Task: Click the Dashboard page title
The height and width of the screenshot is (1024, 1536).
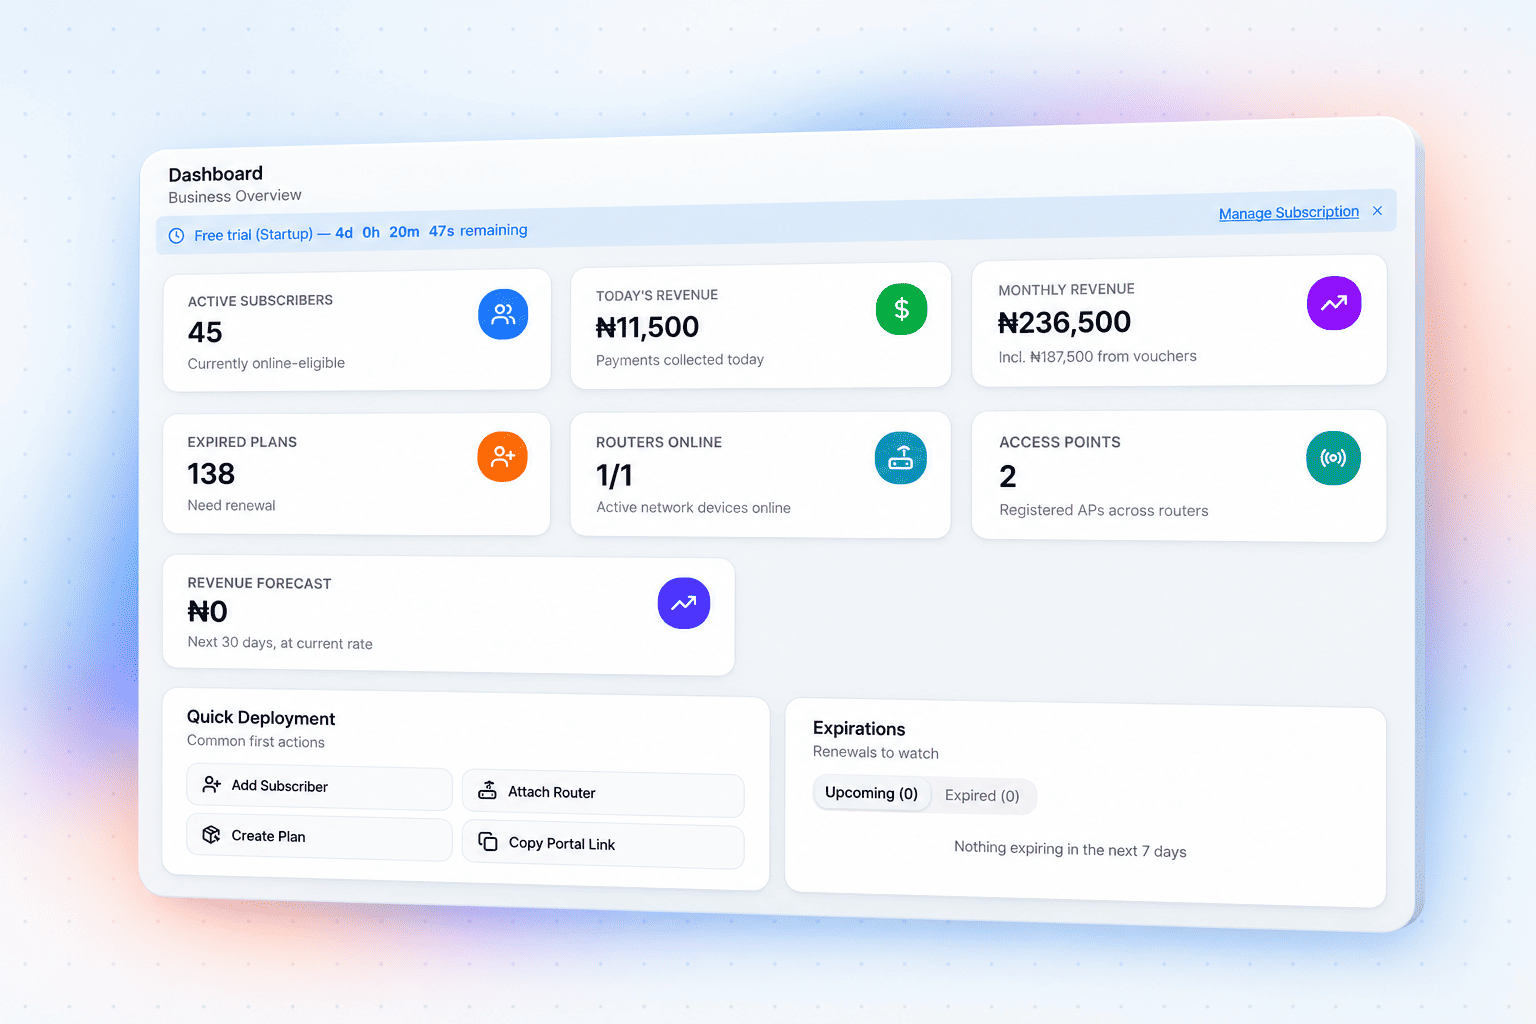Action: (216, 174)
